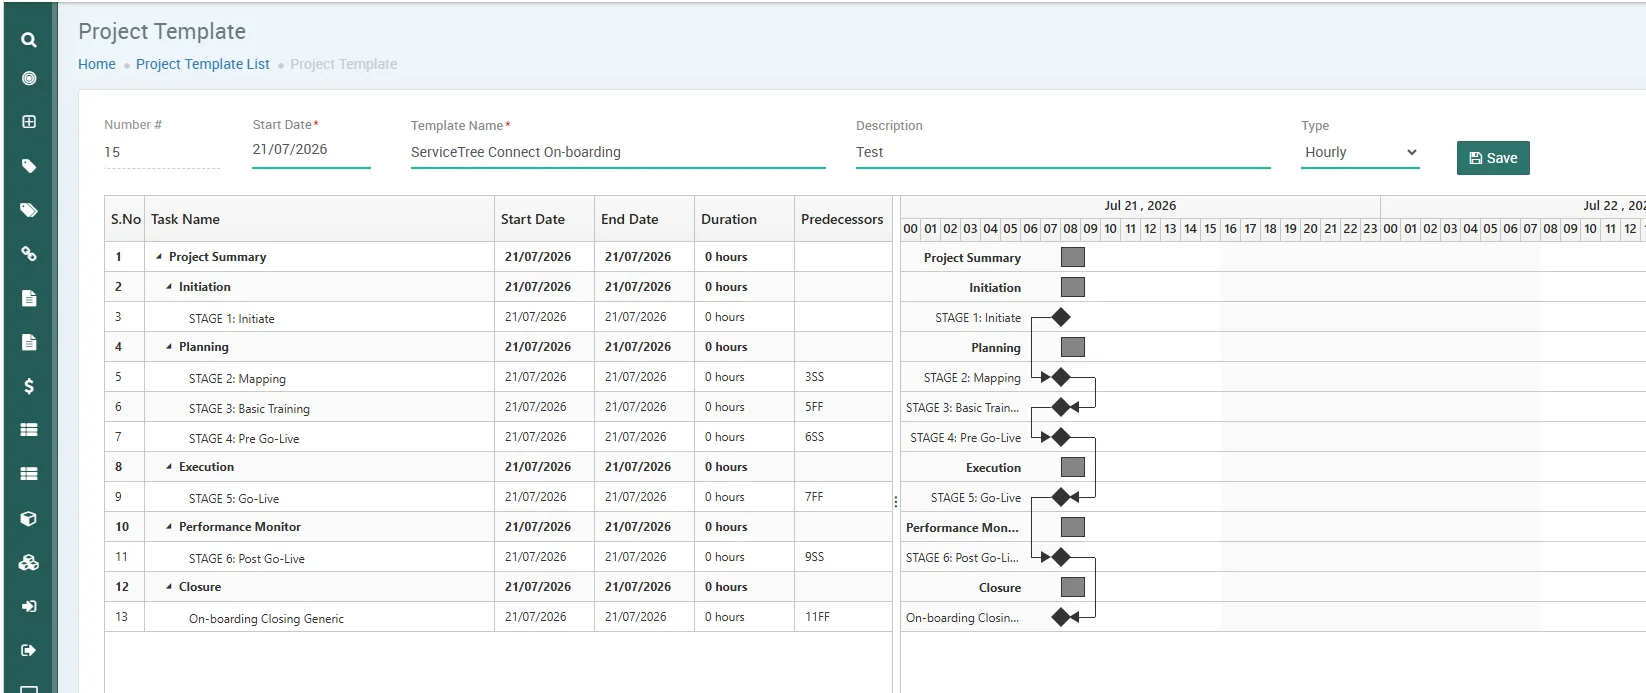Viewport: 1646px width, 693px height.
Task: Click the Project Summary gray Gantt bar
Action: [x=1073, y=257]
